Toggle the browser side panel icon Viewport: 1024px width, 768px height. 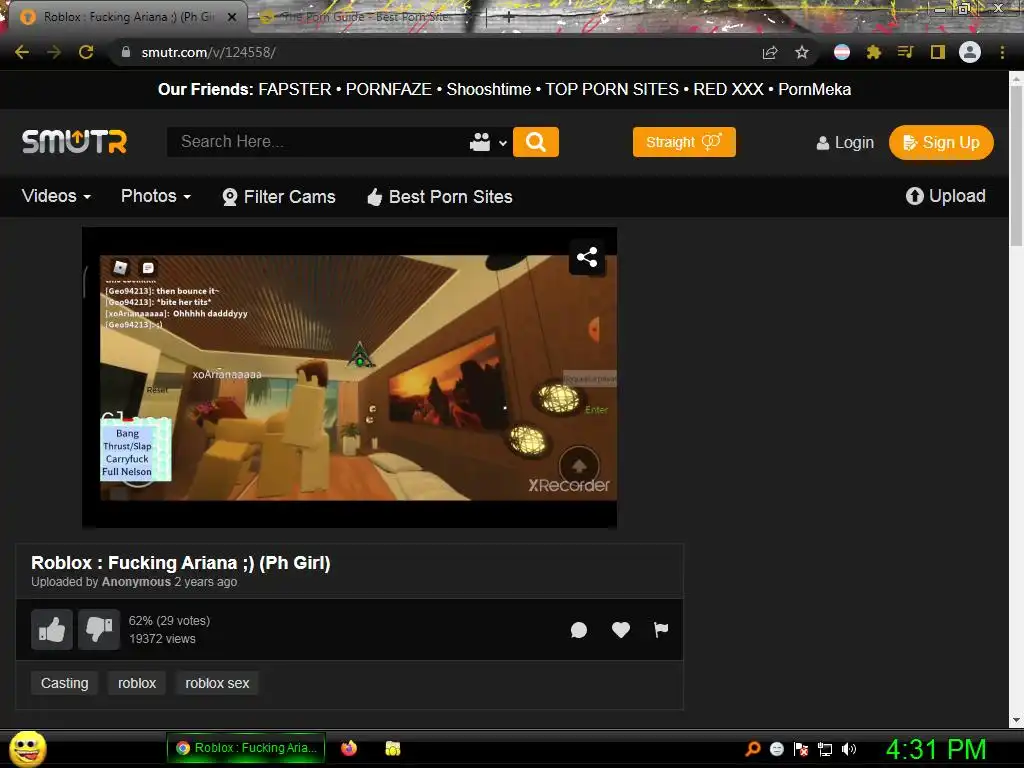click(938, 52)
